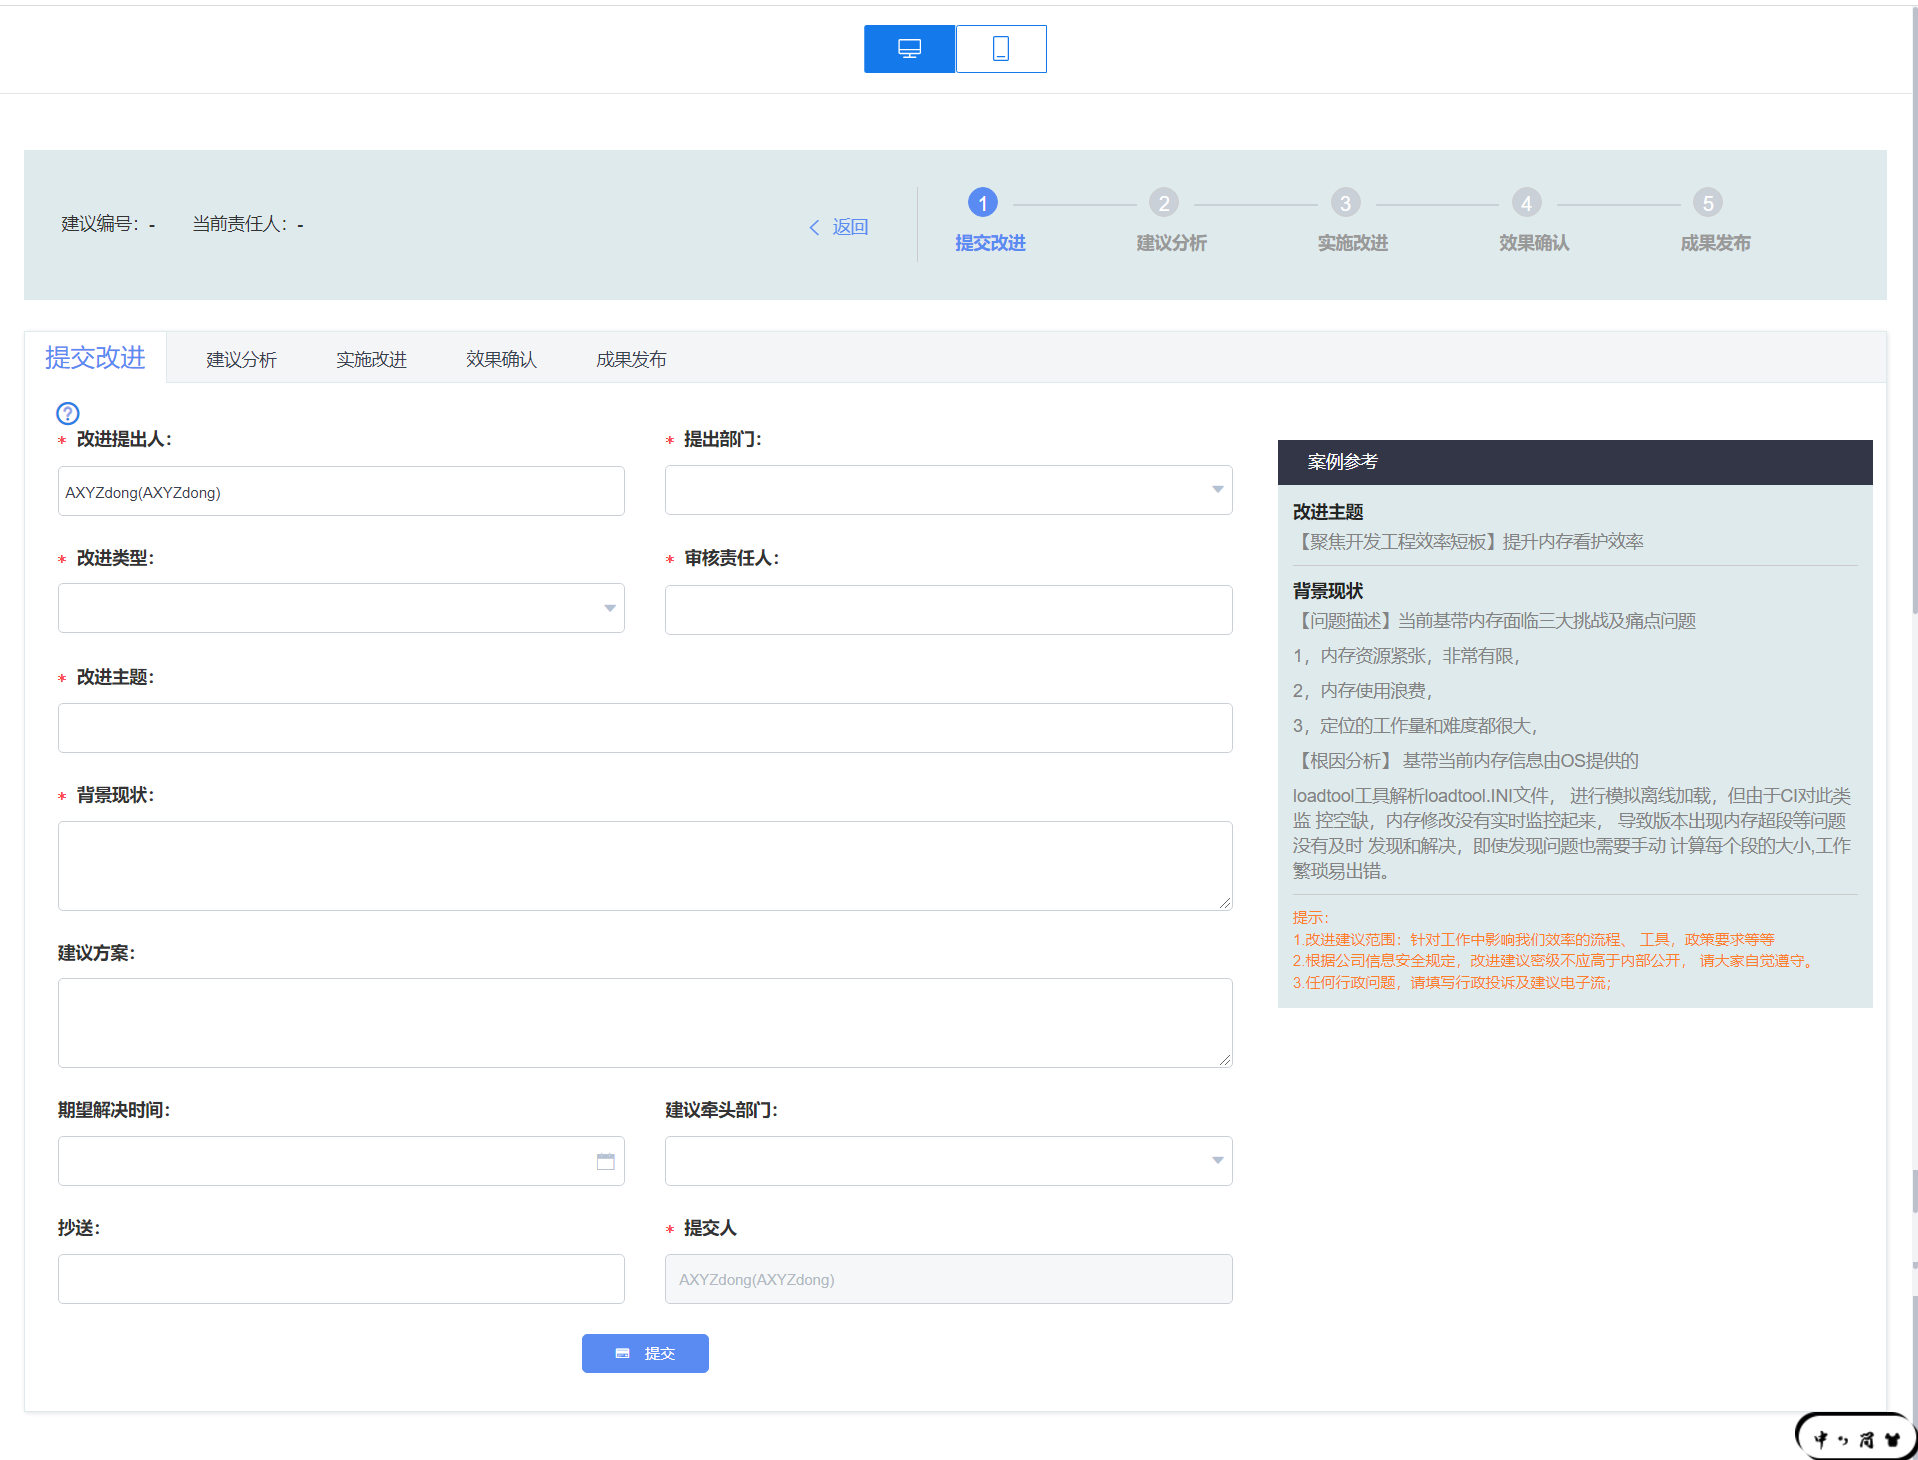The width and height of the screenshot is (1918, 1460).
Task: Click step 5 circle 成果发布
Action: click(x=1708, y=203)
